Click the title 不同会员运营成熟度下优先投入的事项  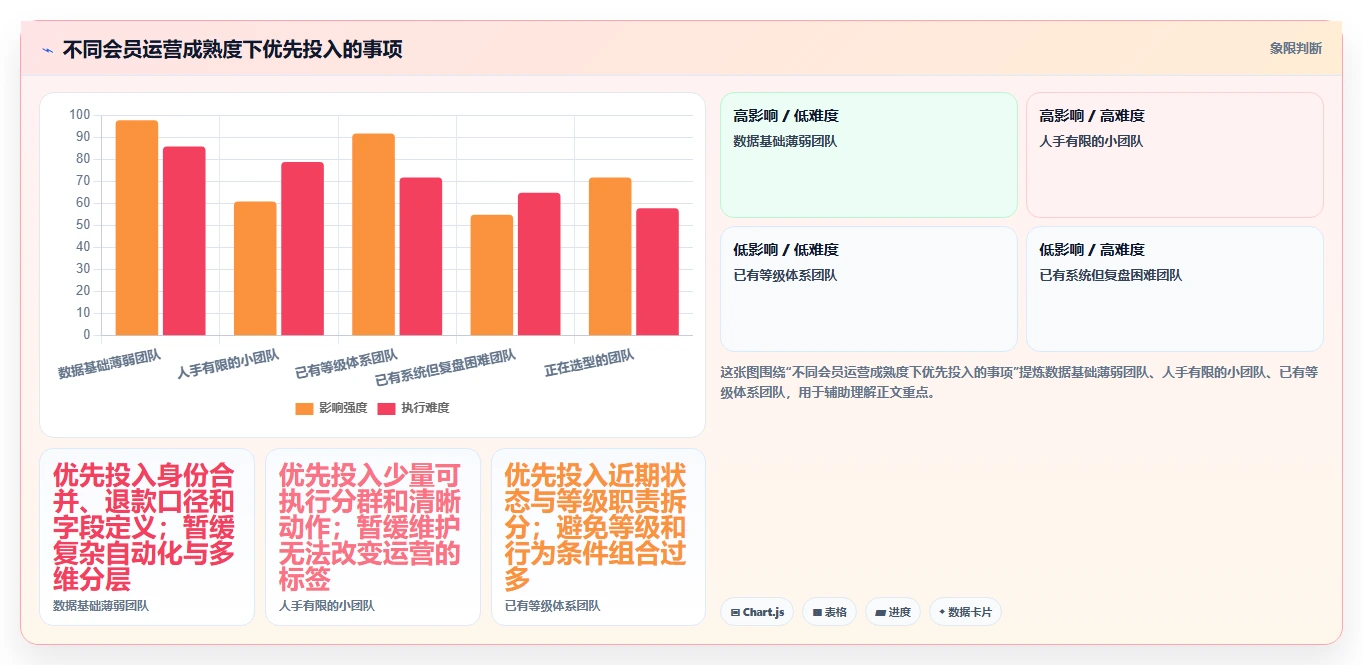(232, 49)
